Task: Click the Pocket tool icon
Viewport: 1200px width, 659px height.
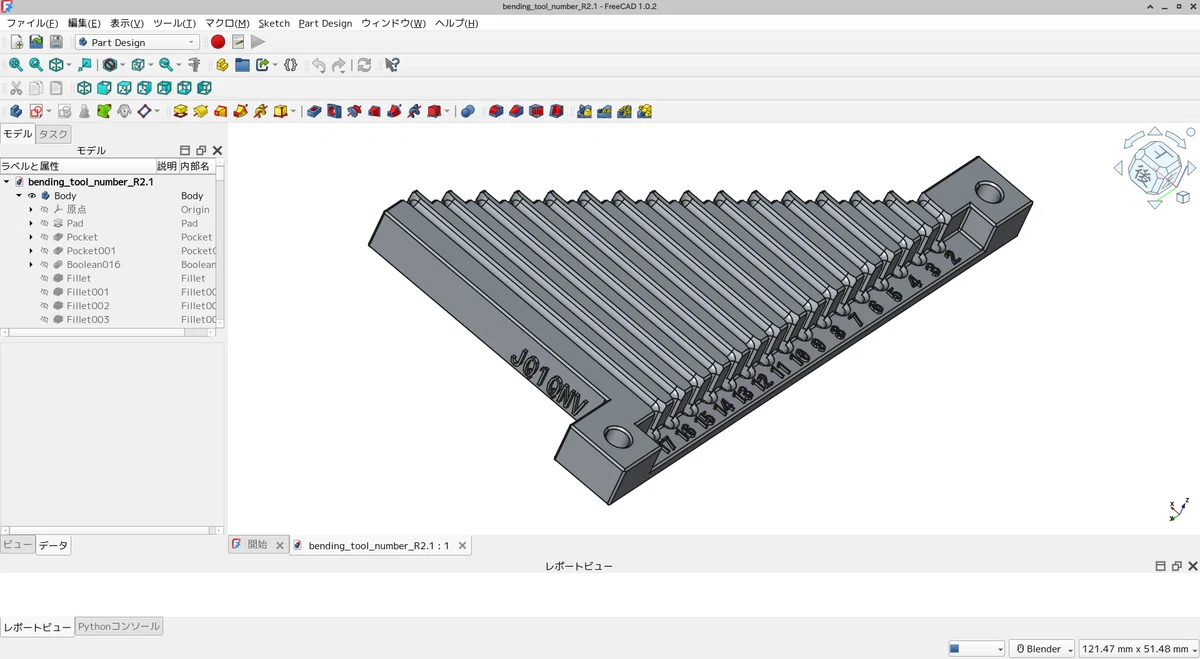Action: point(314,111)
